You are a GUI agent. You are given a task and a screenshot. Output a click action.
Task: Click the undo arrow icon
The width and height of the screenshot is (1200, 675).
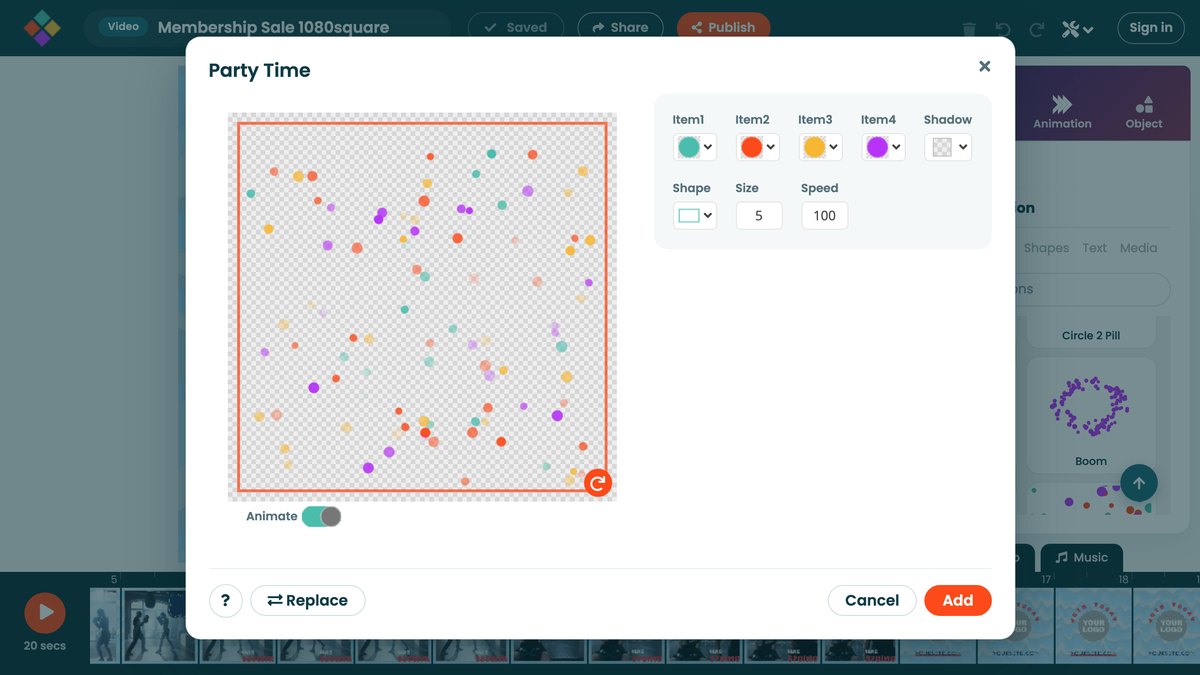pyautogui.click(x=1003, y=29)
